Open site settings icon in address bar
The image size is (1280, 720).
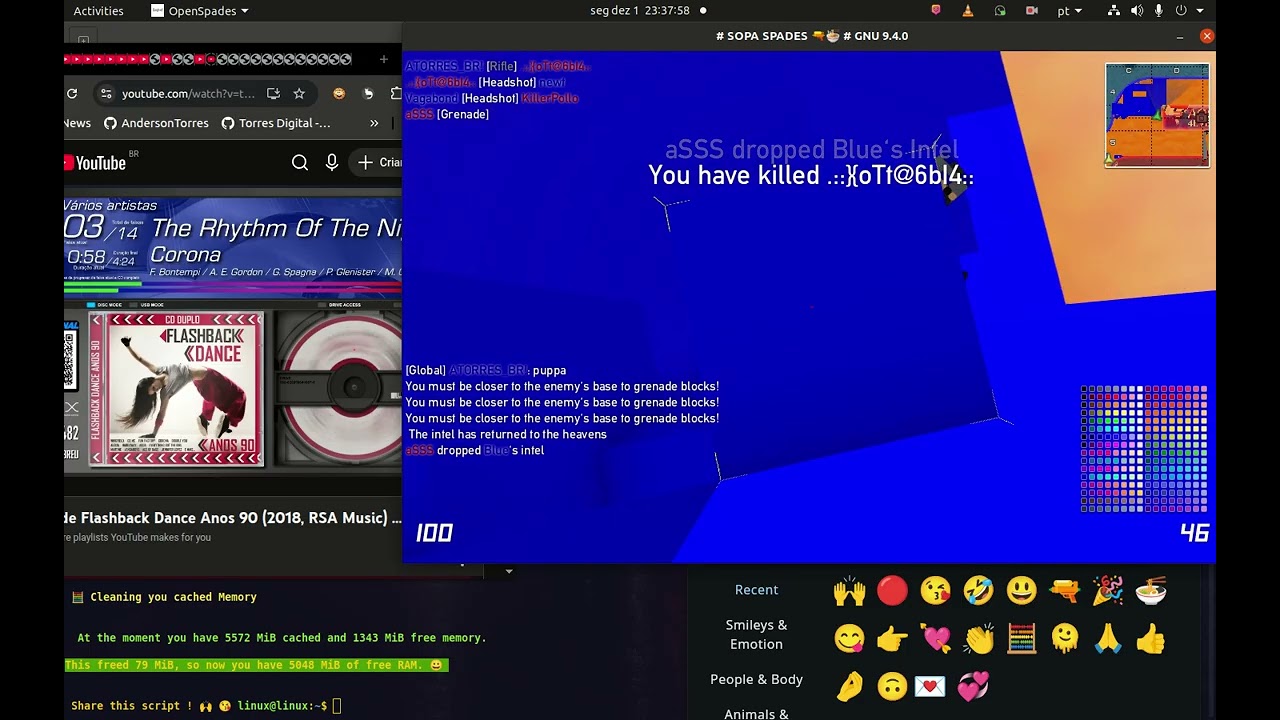pyautogui.click(x=106, y=94)
